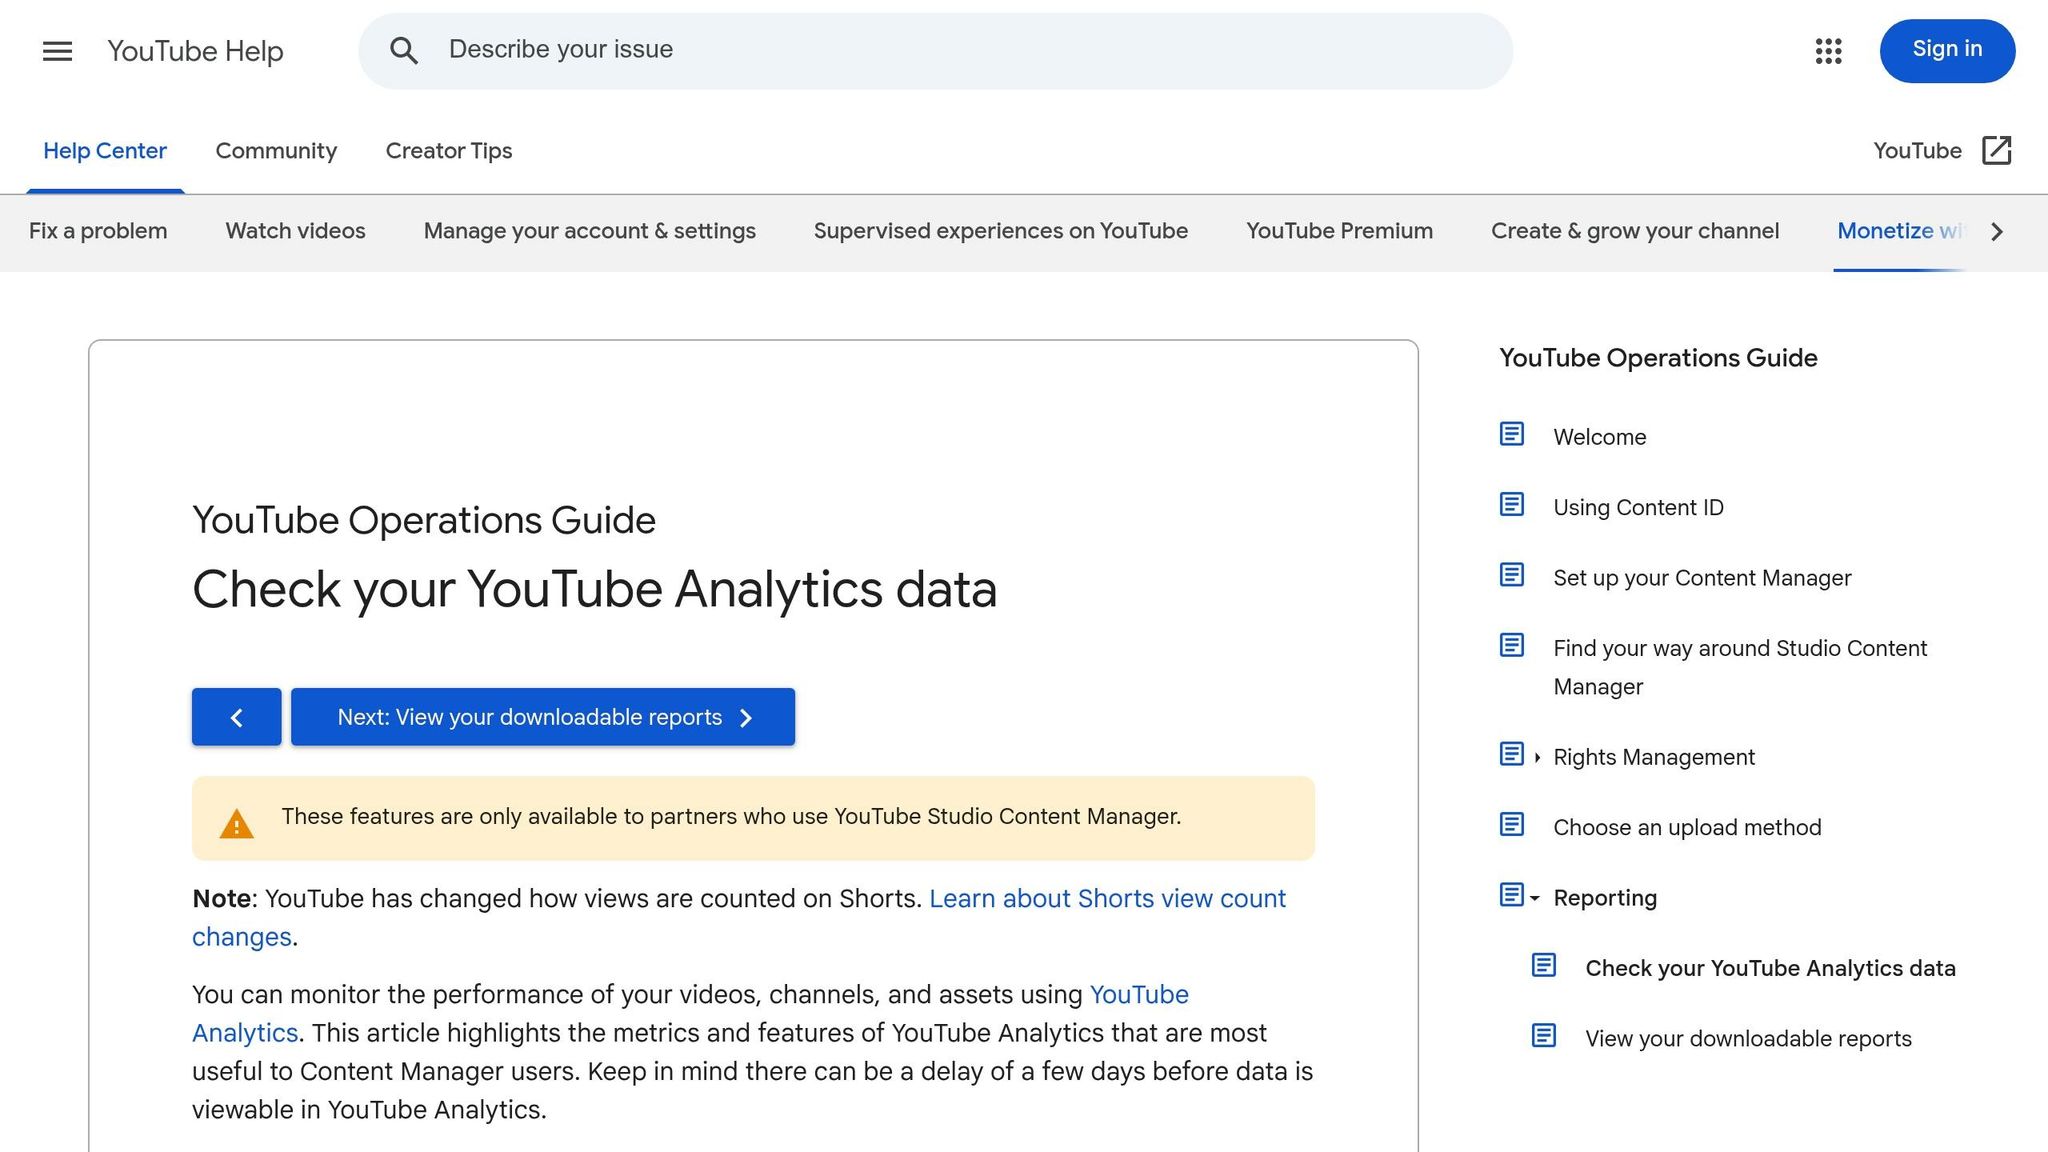
Task: Open the YouTube Premium category
Action: [x=1340, y=231]
